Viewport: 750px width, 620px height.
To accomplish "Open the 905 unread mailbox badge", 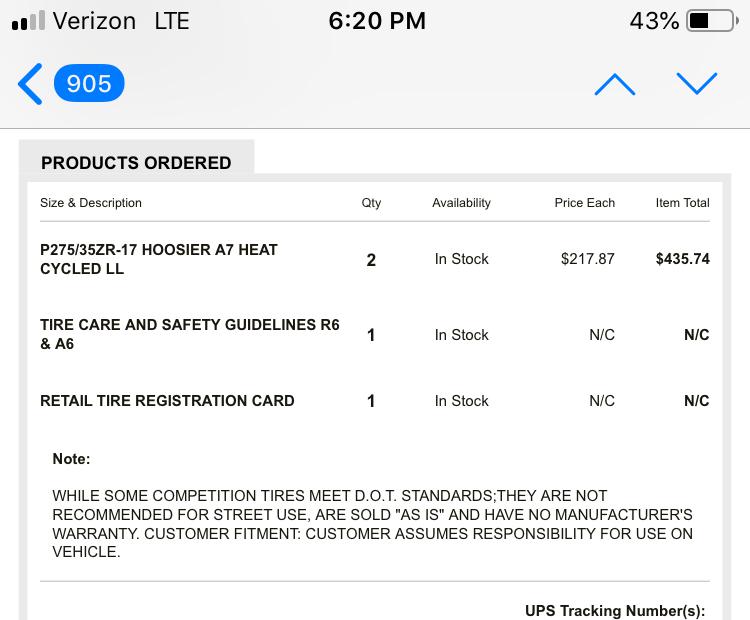I will click(89, 83).
